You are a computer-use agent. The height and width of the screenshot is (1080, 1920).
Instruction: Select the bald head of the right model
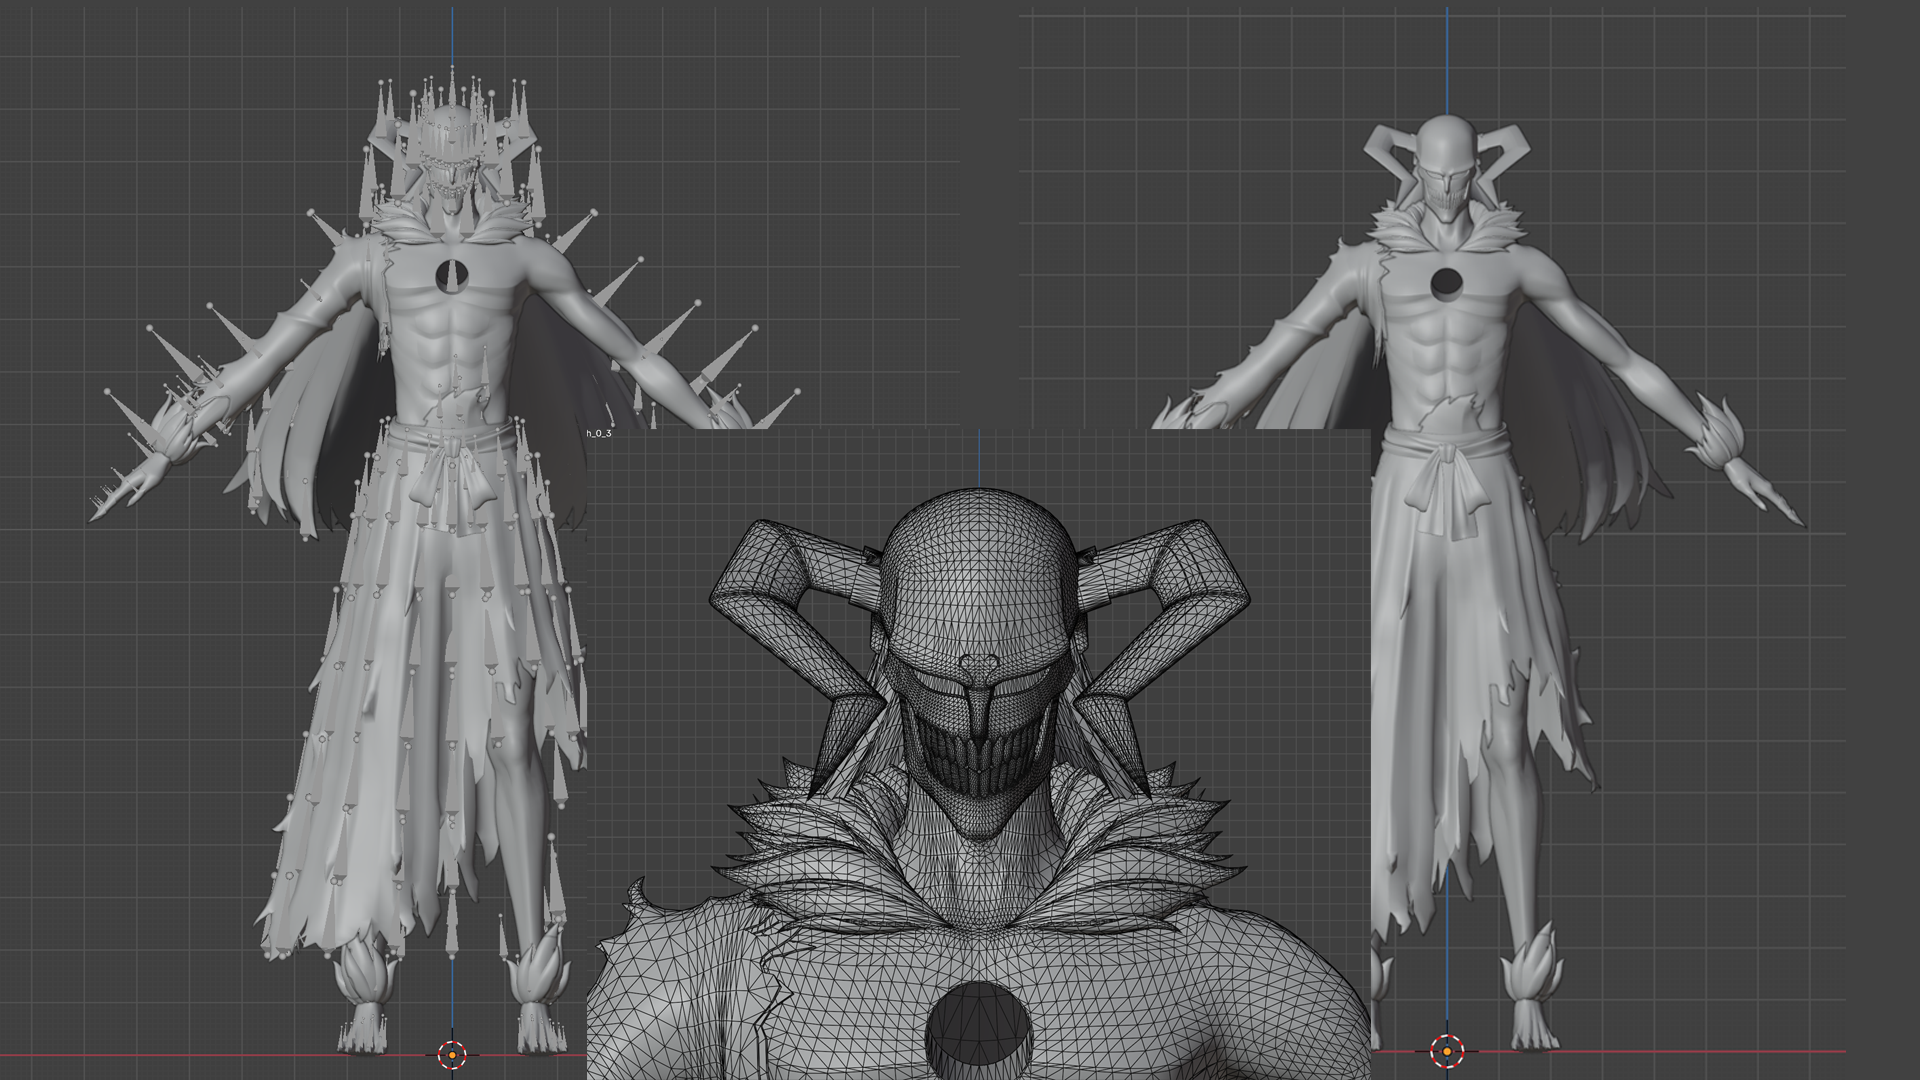point(1444,142)
